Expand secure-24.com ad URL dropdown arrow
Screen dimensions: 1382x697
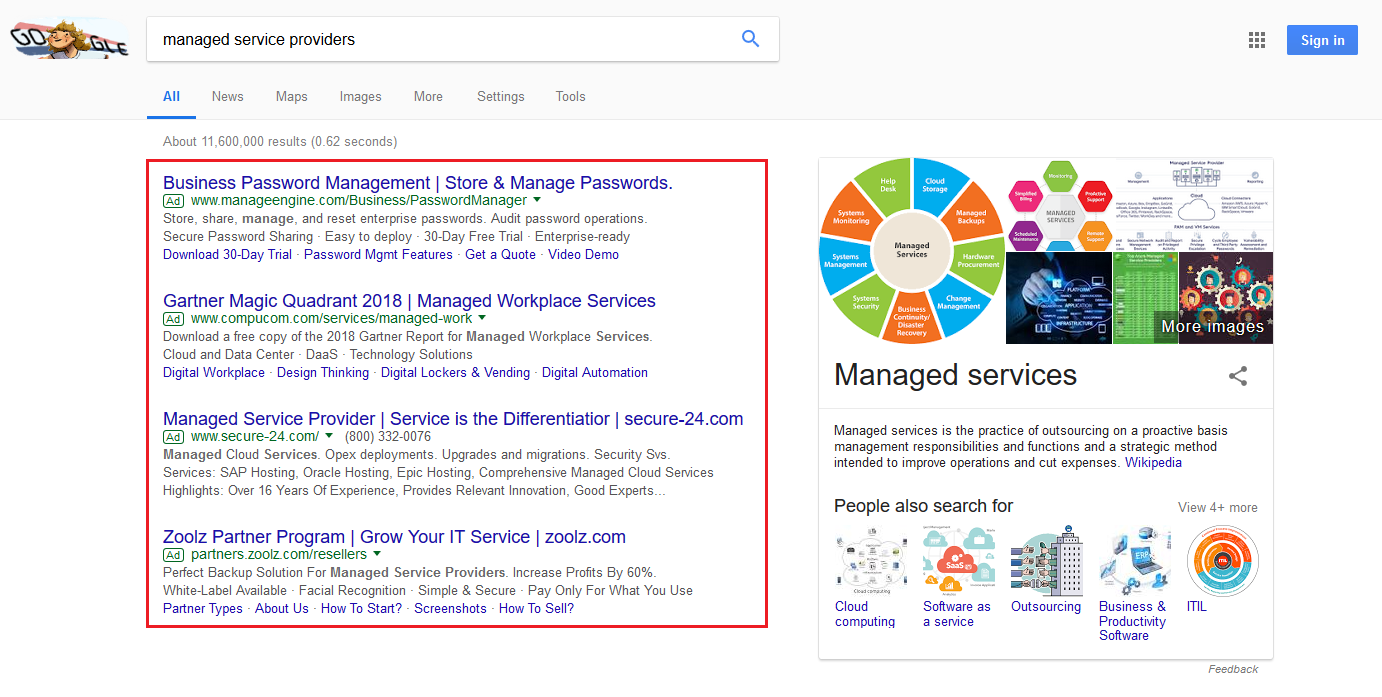pyautogui.click(x=329, y=436)
